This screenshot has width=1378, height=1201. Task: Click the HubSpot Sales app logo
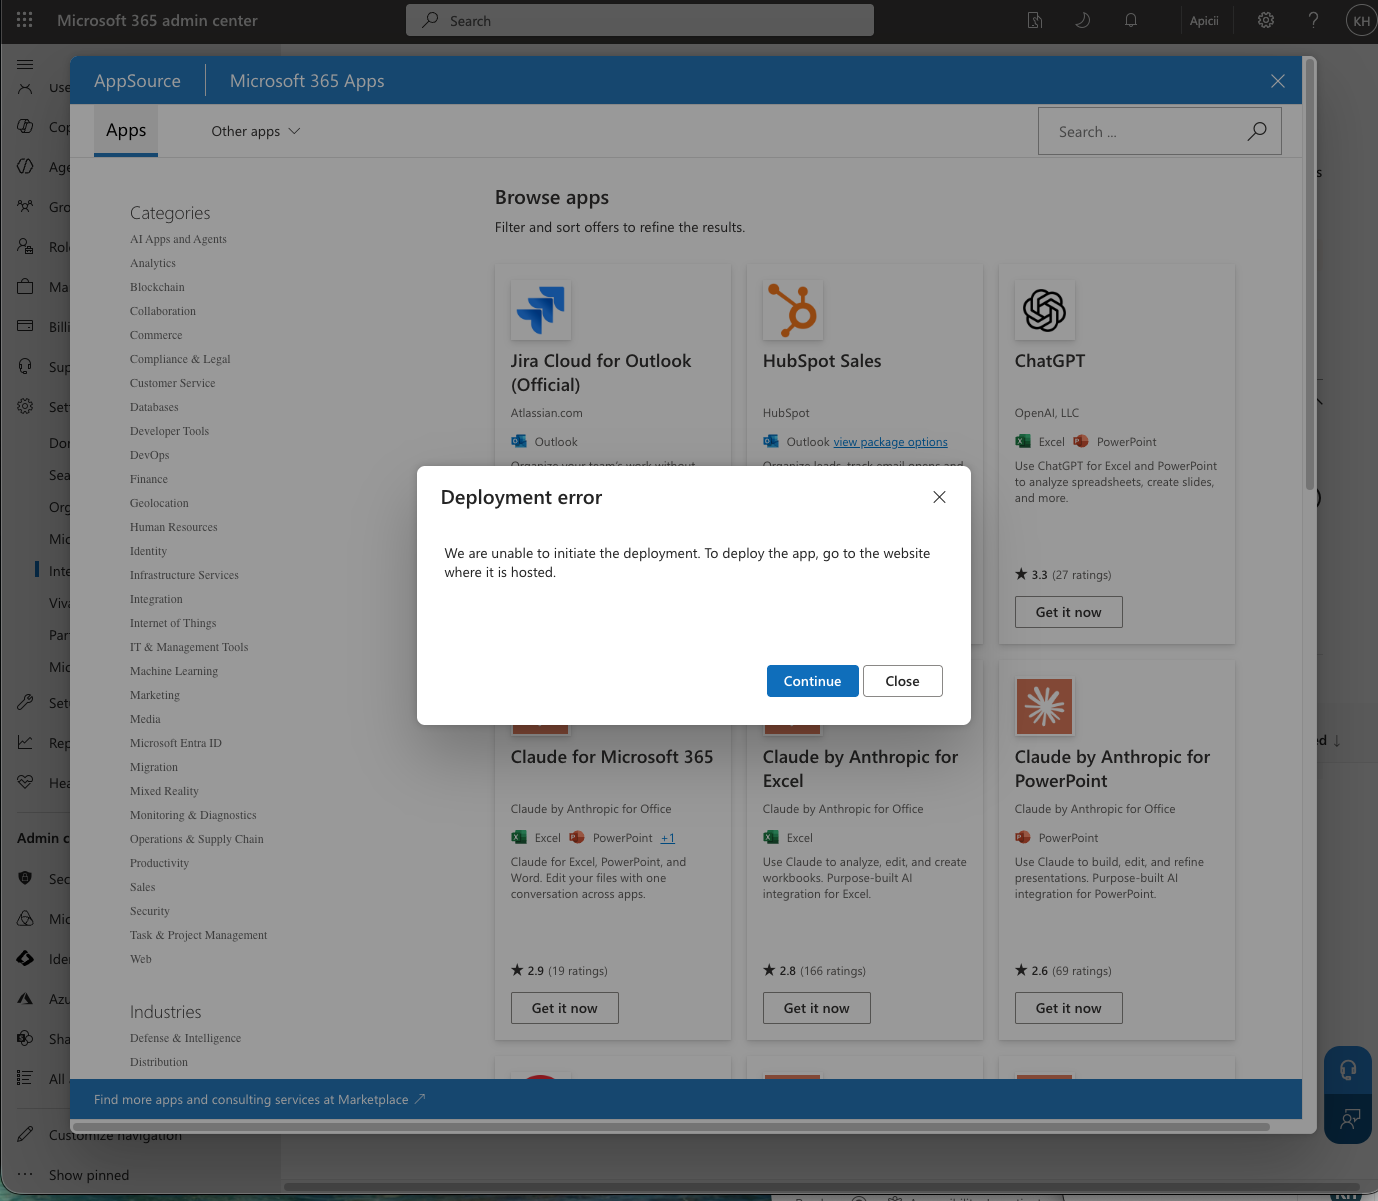tap(793, 310)
